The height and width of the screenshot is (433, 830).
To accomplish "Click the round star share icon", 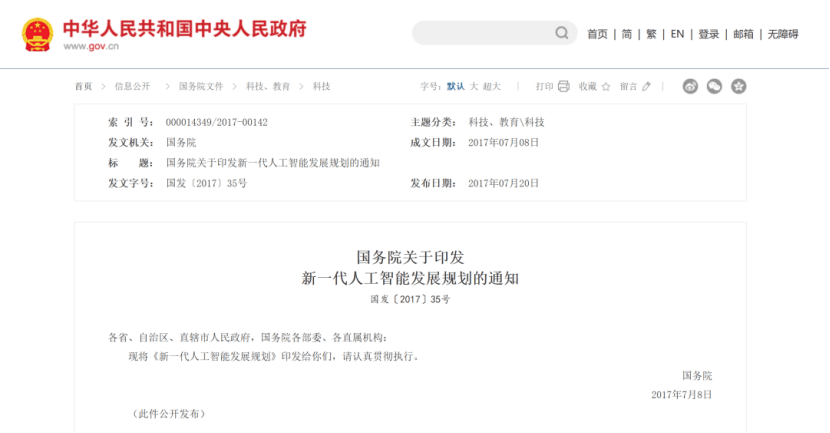I will [x=739, y=87].
